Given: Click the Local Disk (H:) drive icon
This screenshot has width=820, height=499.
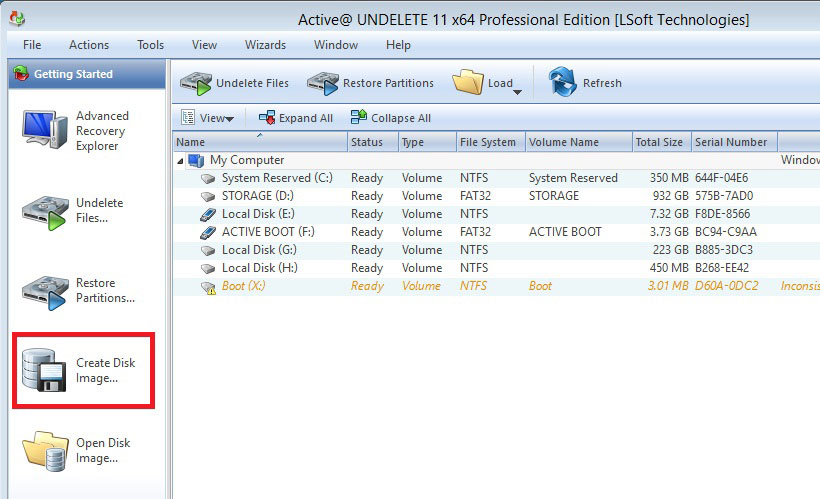Looking at the screenshot, I should click(x=208, y=268).
